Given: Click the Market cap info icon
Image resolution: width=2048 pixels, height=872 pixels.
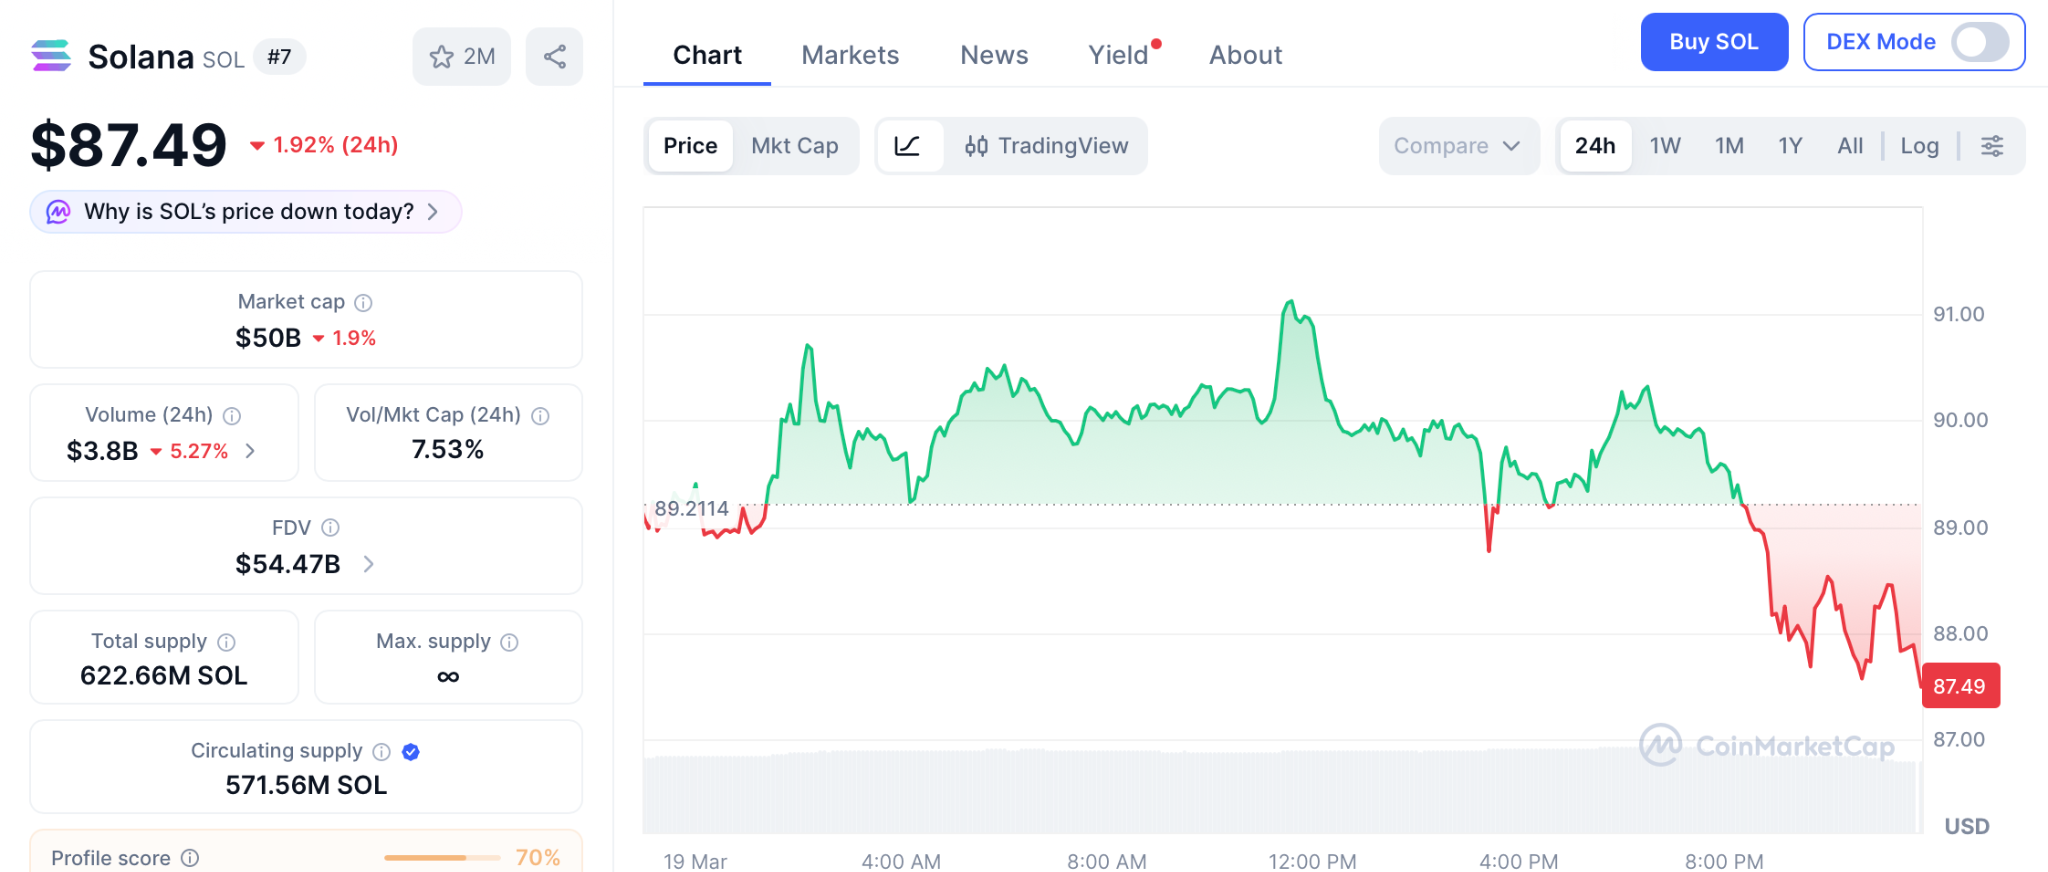Looking at the screenshot, I should (364, 303).
